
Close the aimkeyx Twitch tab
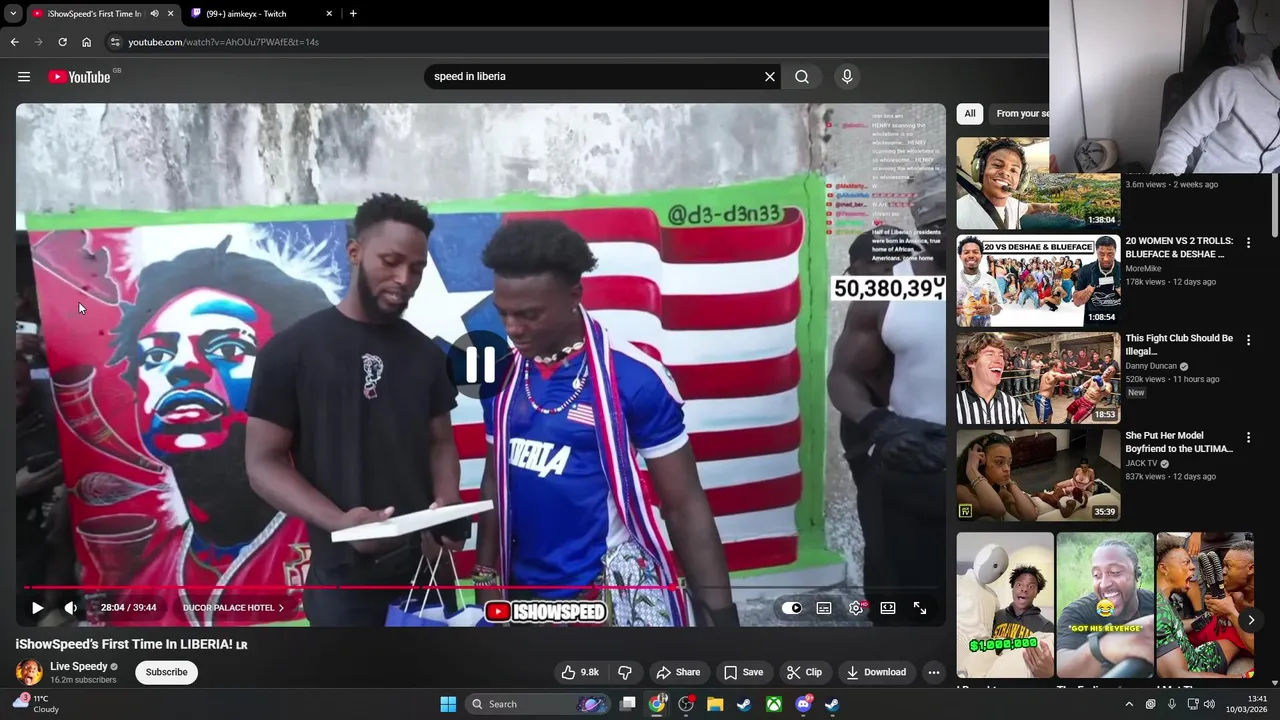coord(329,14)
